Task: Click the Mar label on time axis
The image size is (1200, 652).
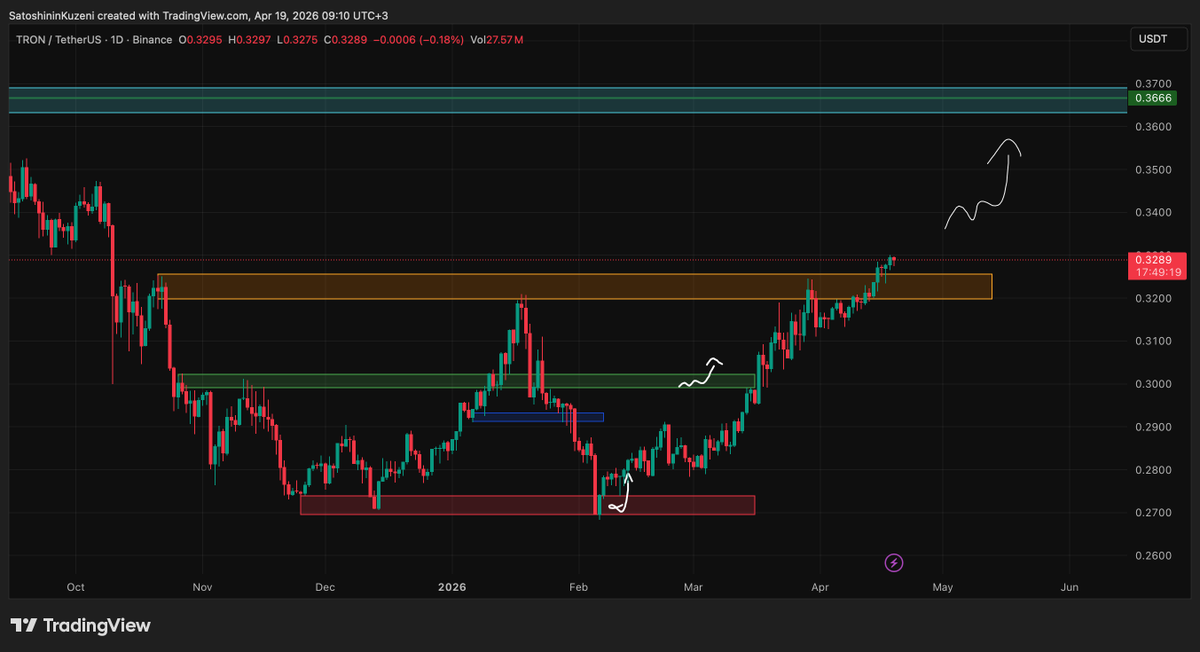Action: (x=692, y=588)
